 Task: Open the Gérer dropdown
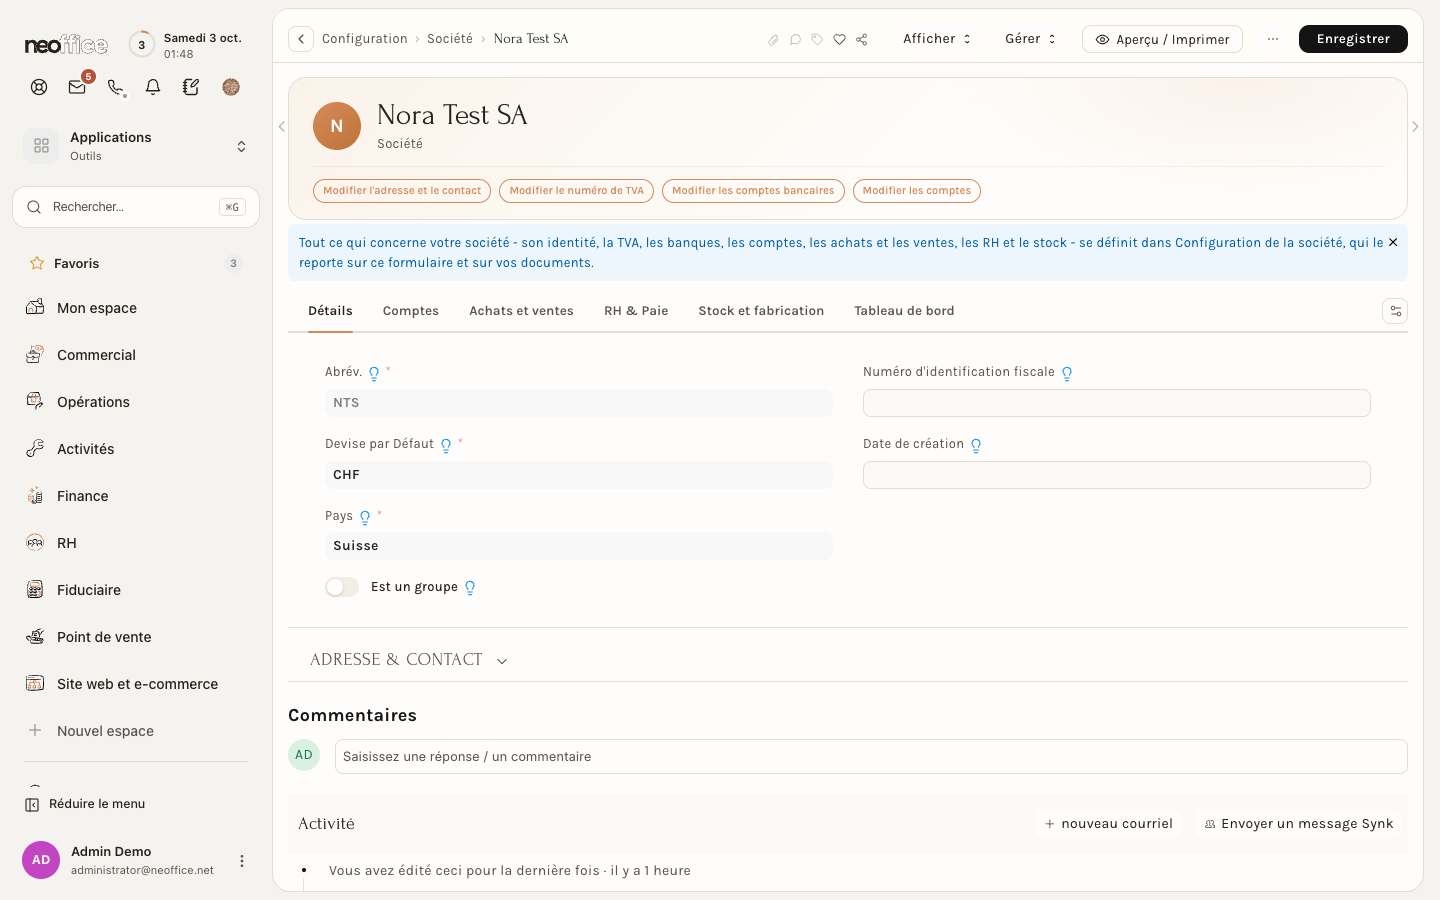(1030, 39)
